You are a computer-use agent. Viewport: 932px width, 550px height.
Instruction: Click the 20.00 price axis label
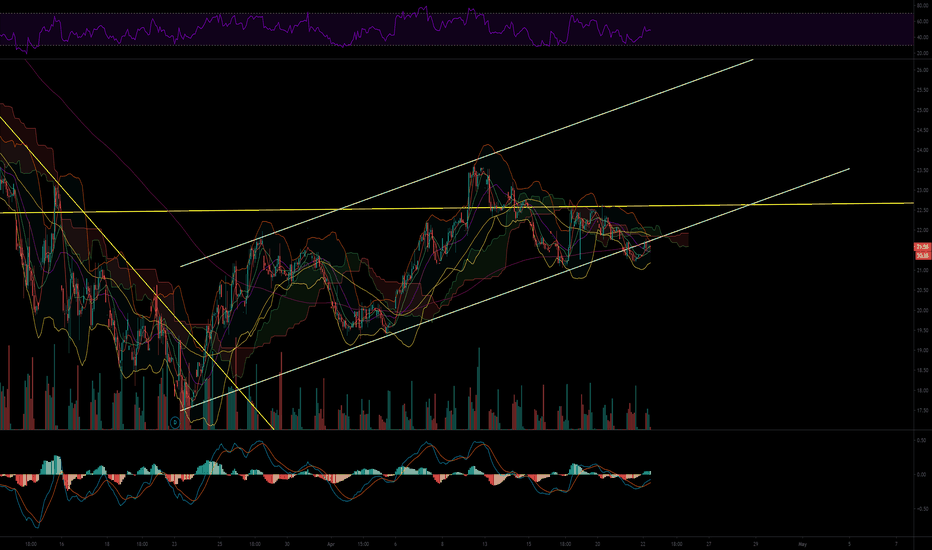pos(922,310)
